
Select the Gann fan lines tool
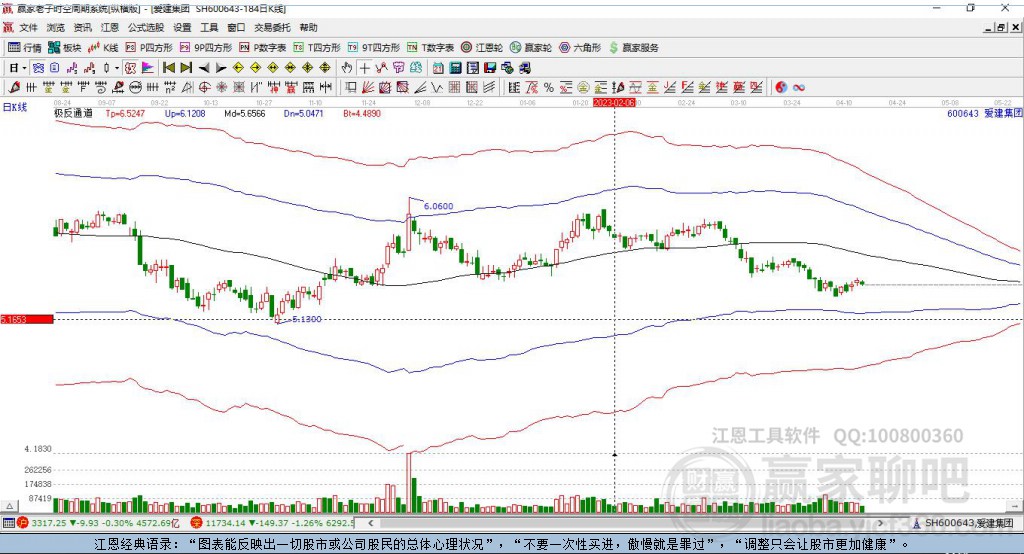(368, 87)
